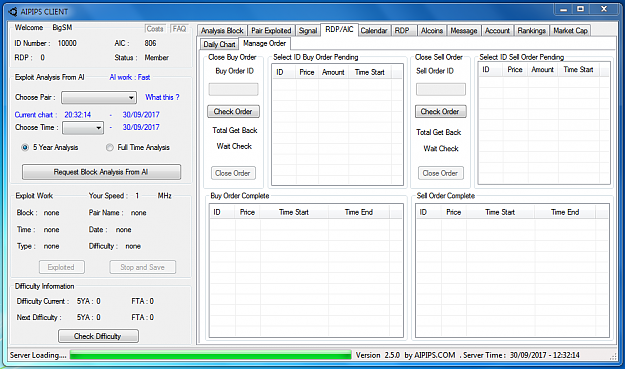The height and width of the screenshot is (369, 625).
Task: Click the window resize grip in status bar
Action: 614,356
